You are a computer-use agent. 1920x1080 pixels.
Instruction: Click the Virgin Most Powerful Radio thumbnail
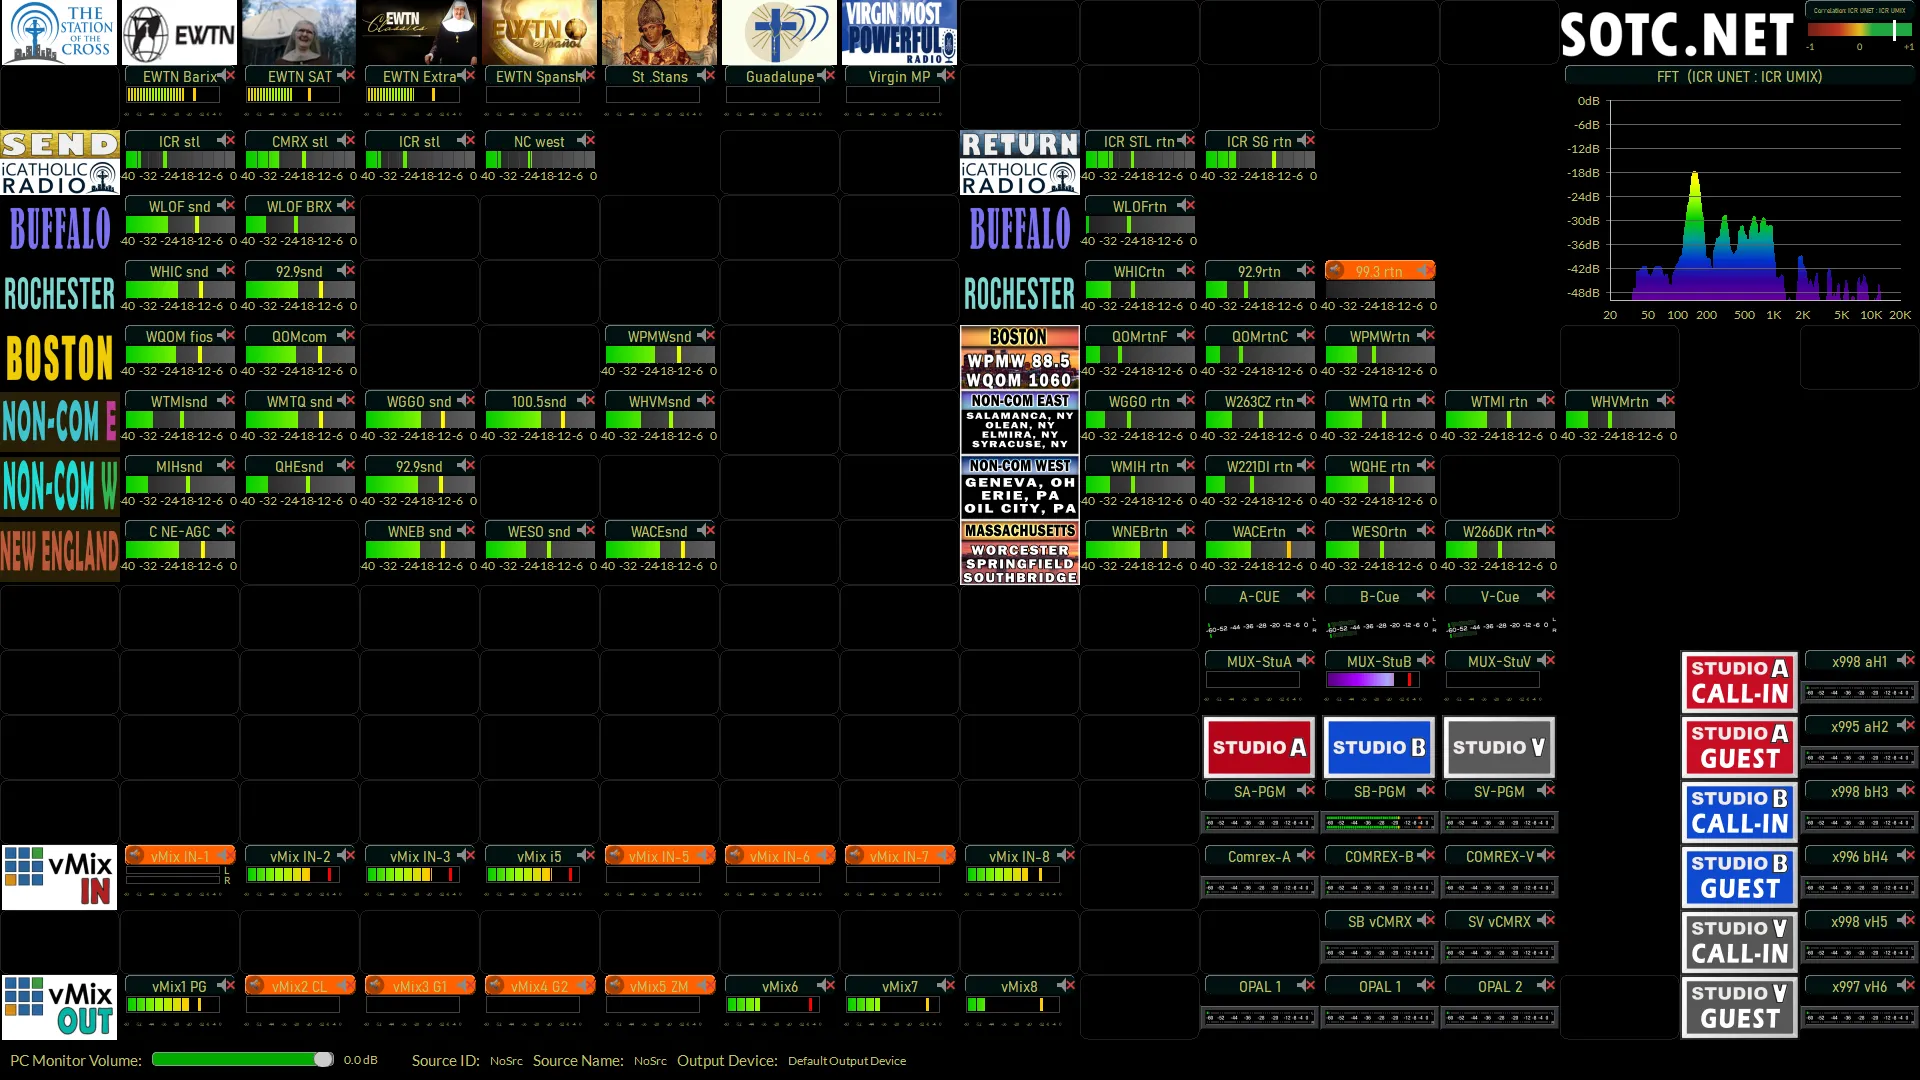coord(899,32)
